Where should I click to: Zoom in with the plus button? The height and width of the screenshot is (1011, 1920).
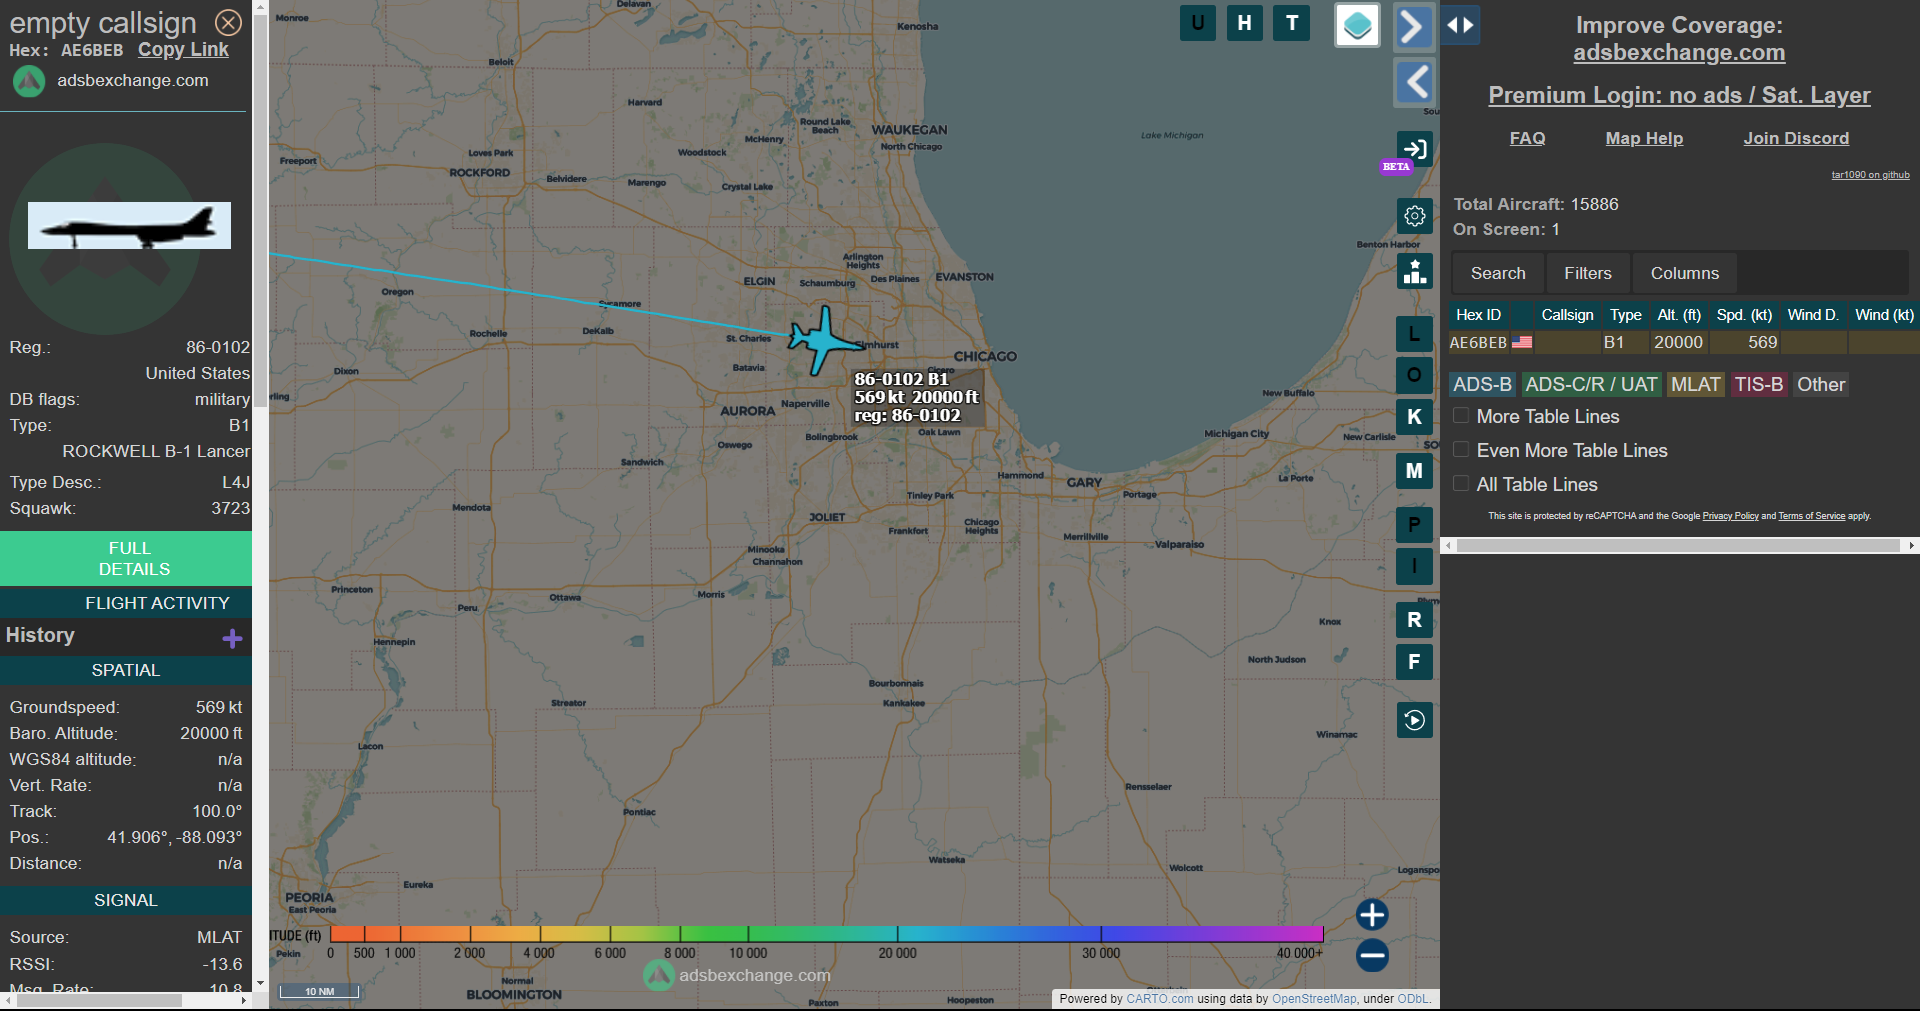1372,914
